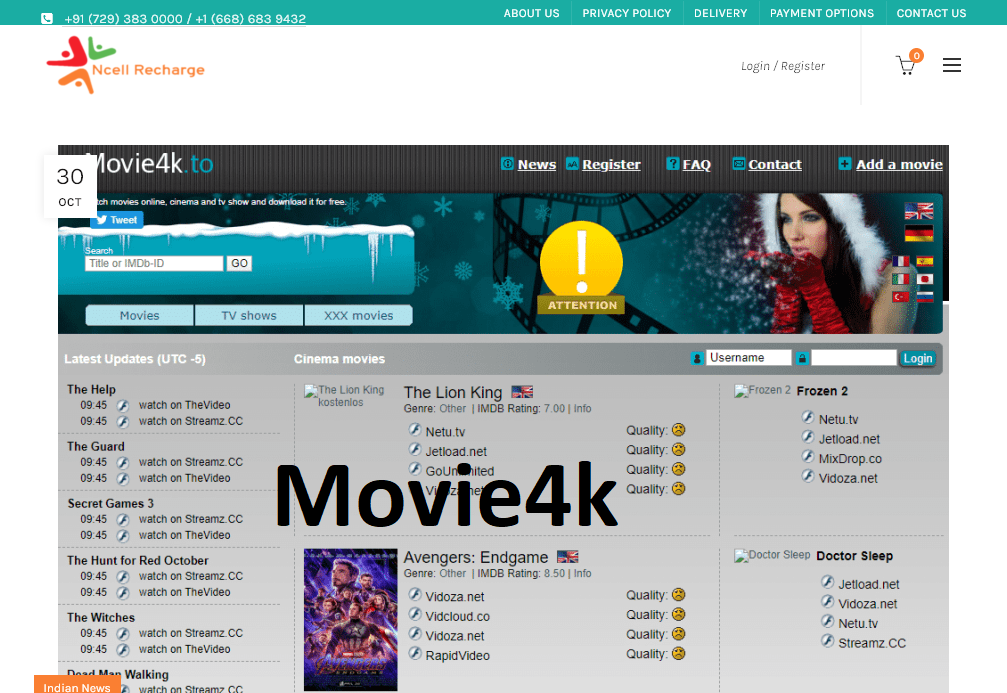Open The Lion King title
This screenshot has width=1007, height=693.
click(x=453, y=392)
